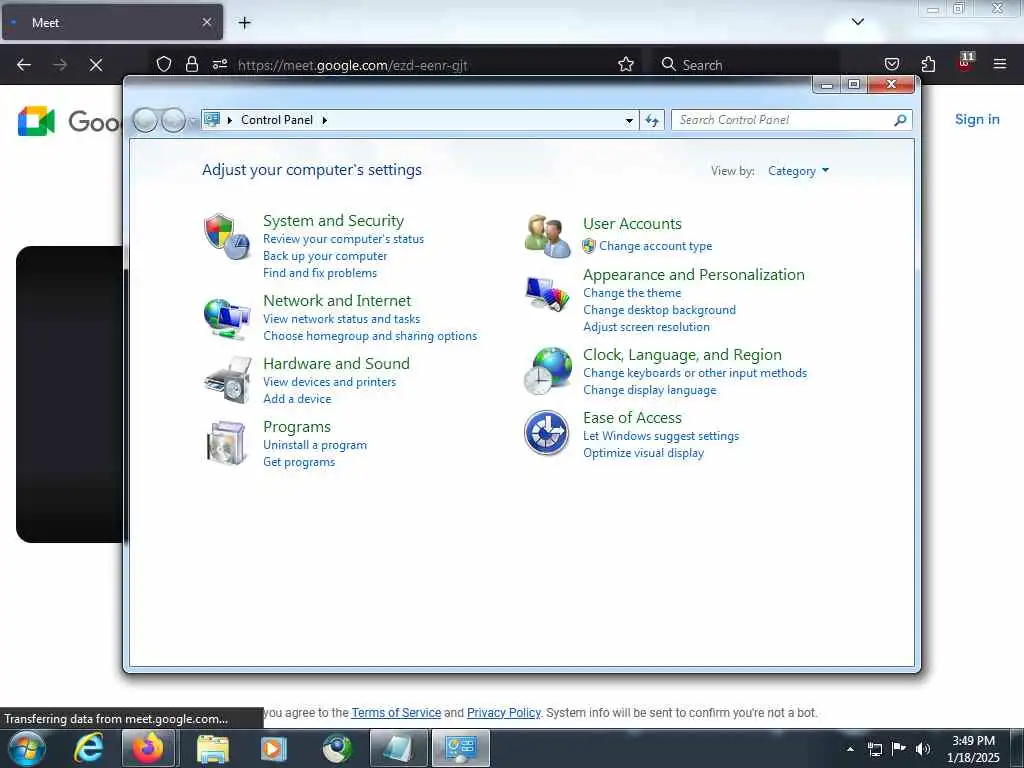Image resolution: width=1024 pixels, height=768 pixels.
Task: Click the site lock security icon
Action: 191,64
